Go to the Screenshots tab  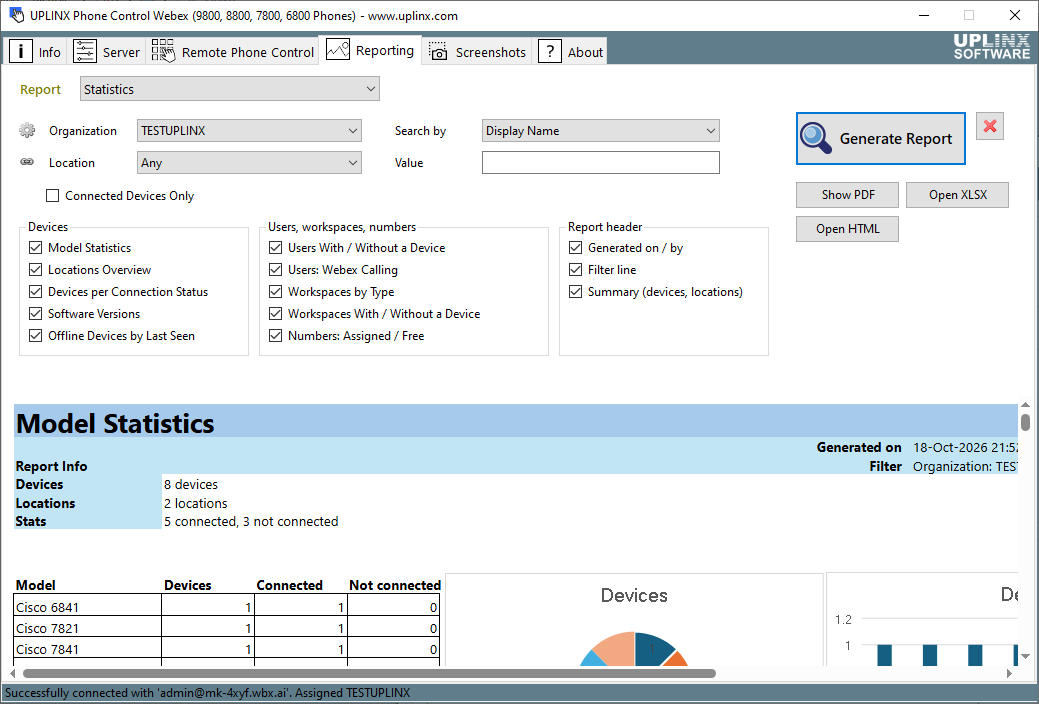click(477, 51)
